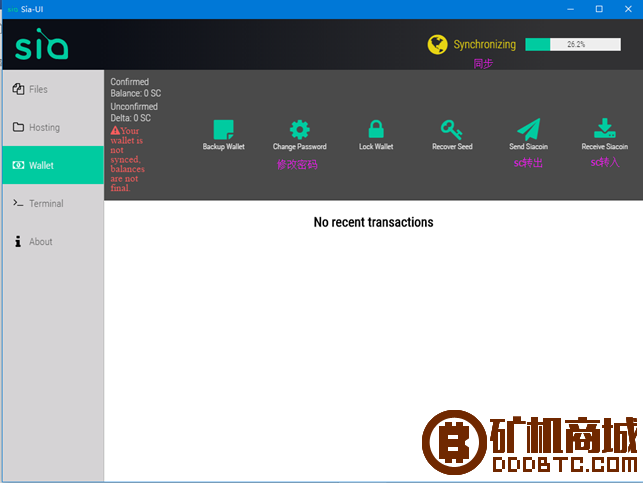Click the Wallet money icon in sidebar

(18, 165)
